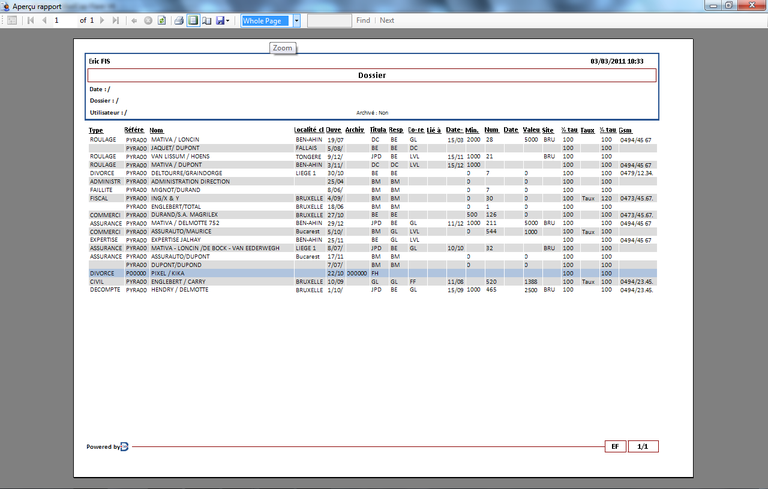Image resolution: width=768 pixels, height=489 pixels.
Task: Refresh the report
Action: (161, 20)
